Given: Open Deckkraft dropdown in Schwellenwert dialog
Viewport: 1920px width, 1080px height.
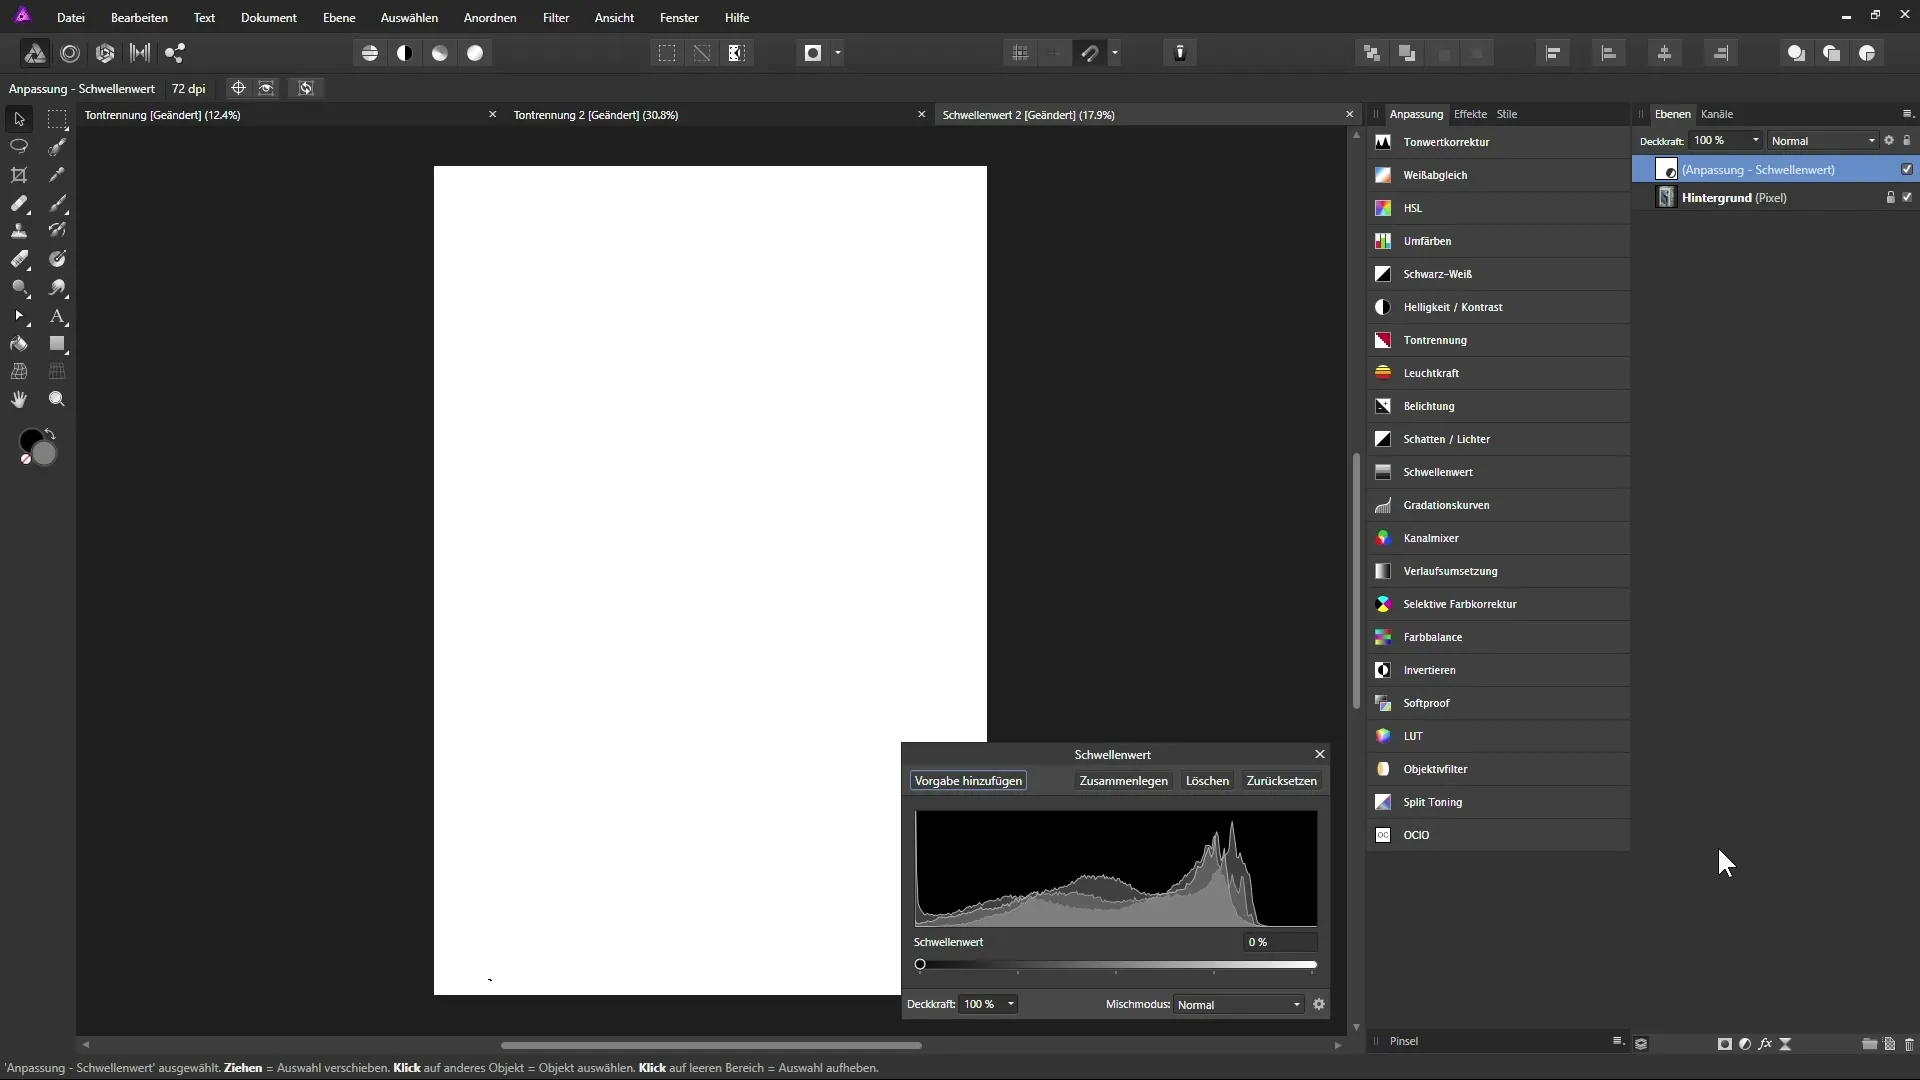Looking at the screenshot, I should [1011, 1004].
